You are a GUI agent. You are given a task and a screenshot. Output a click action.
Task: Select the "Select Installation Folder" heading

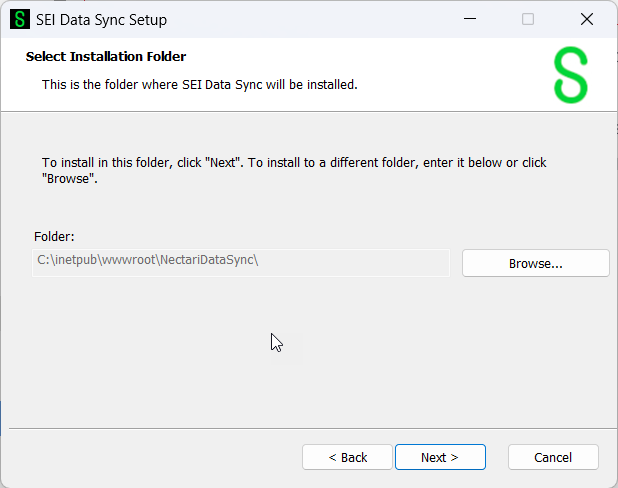(106, 57)
